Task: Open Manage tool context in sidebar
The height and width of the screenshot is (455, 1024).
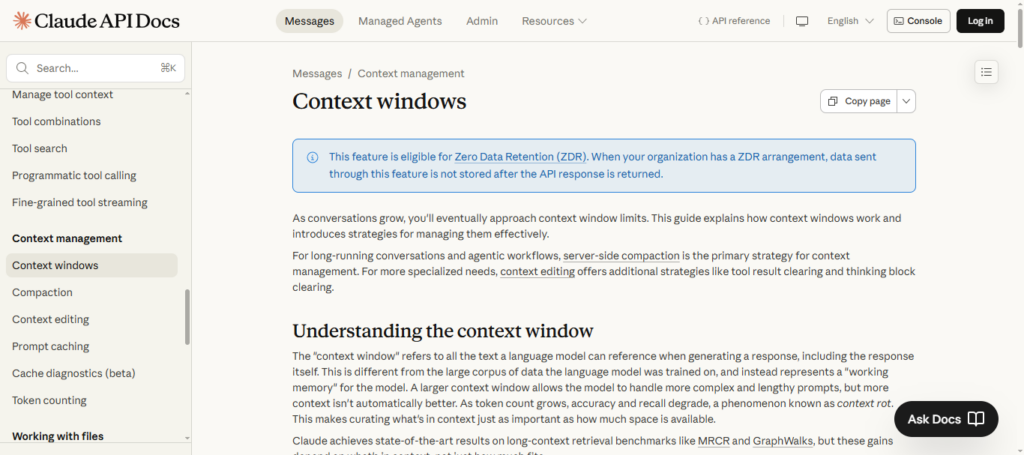Action: coord(63,95)
